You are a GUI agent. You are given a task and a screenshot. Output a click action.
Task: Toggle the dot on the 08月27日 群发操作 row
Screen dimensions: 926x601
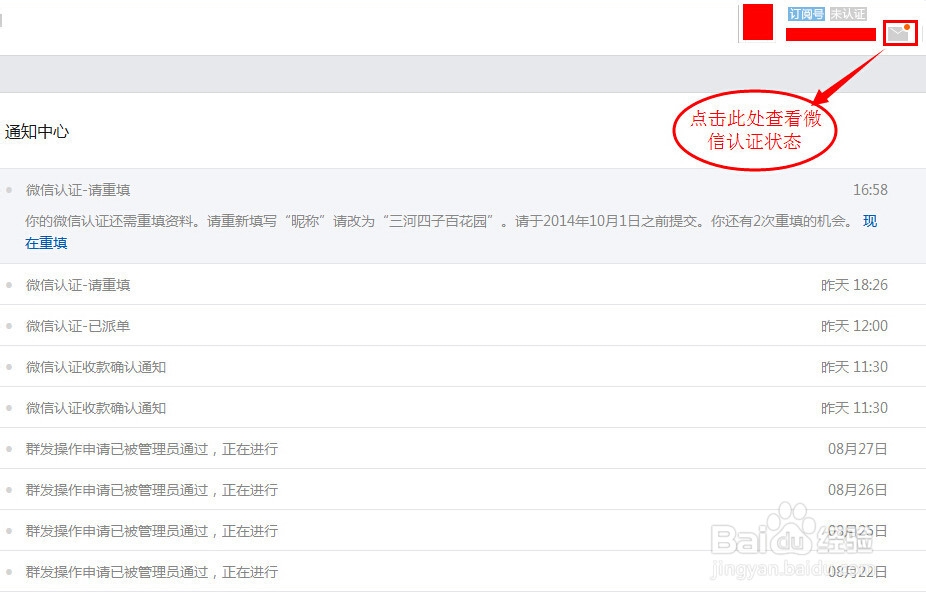pyautogui.click(x=10, y=448)
